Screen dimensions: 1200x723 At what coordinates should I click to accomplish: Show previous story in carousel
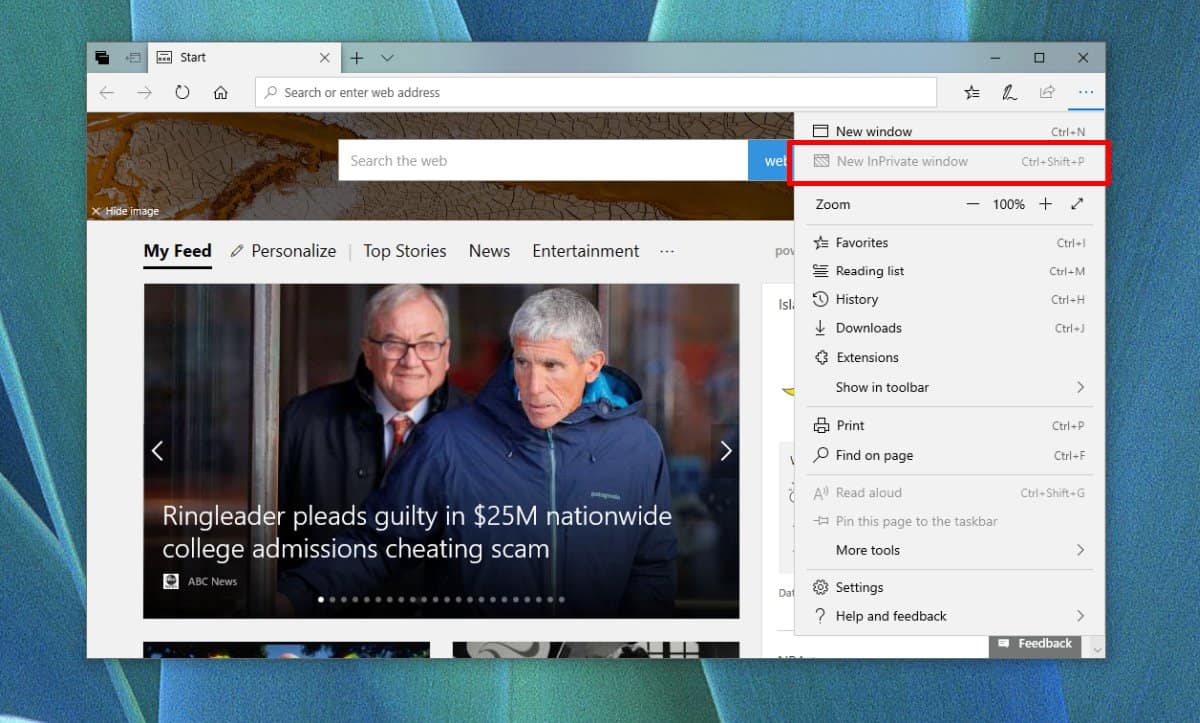pos(157,451)
